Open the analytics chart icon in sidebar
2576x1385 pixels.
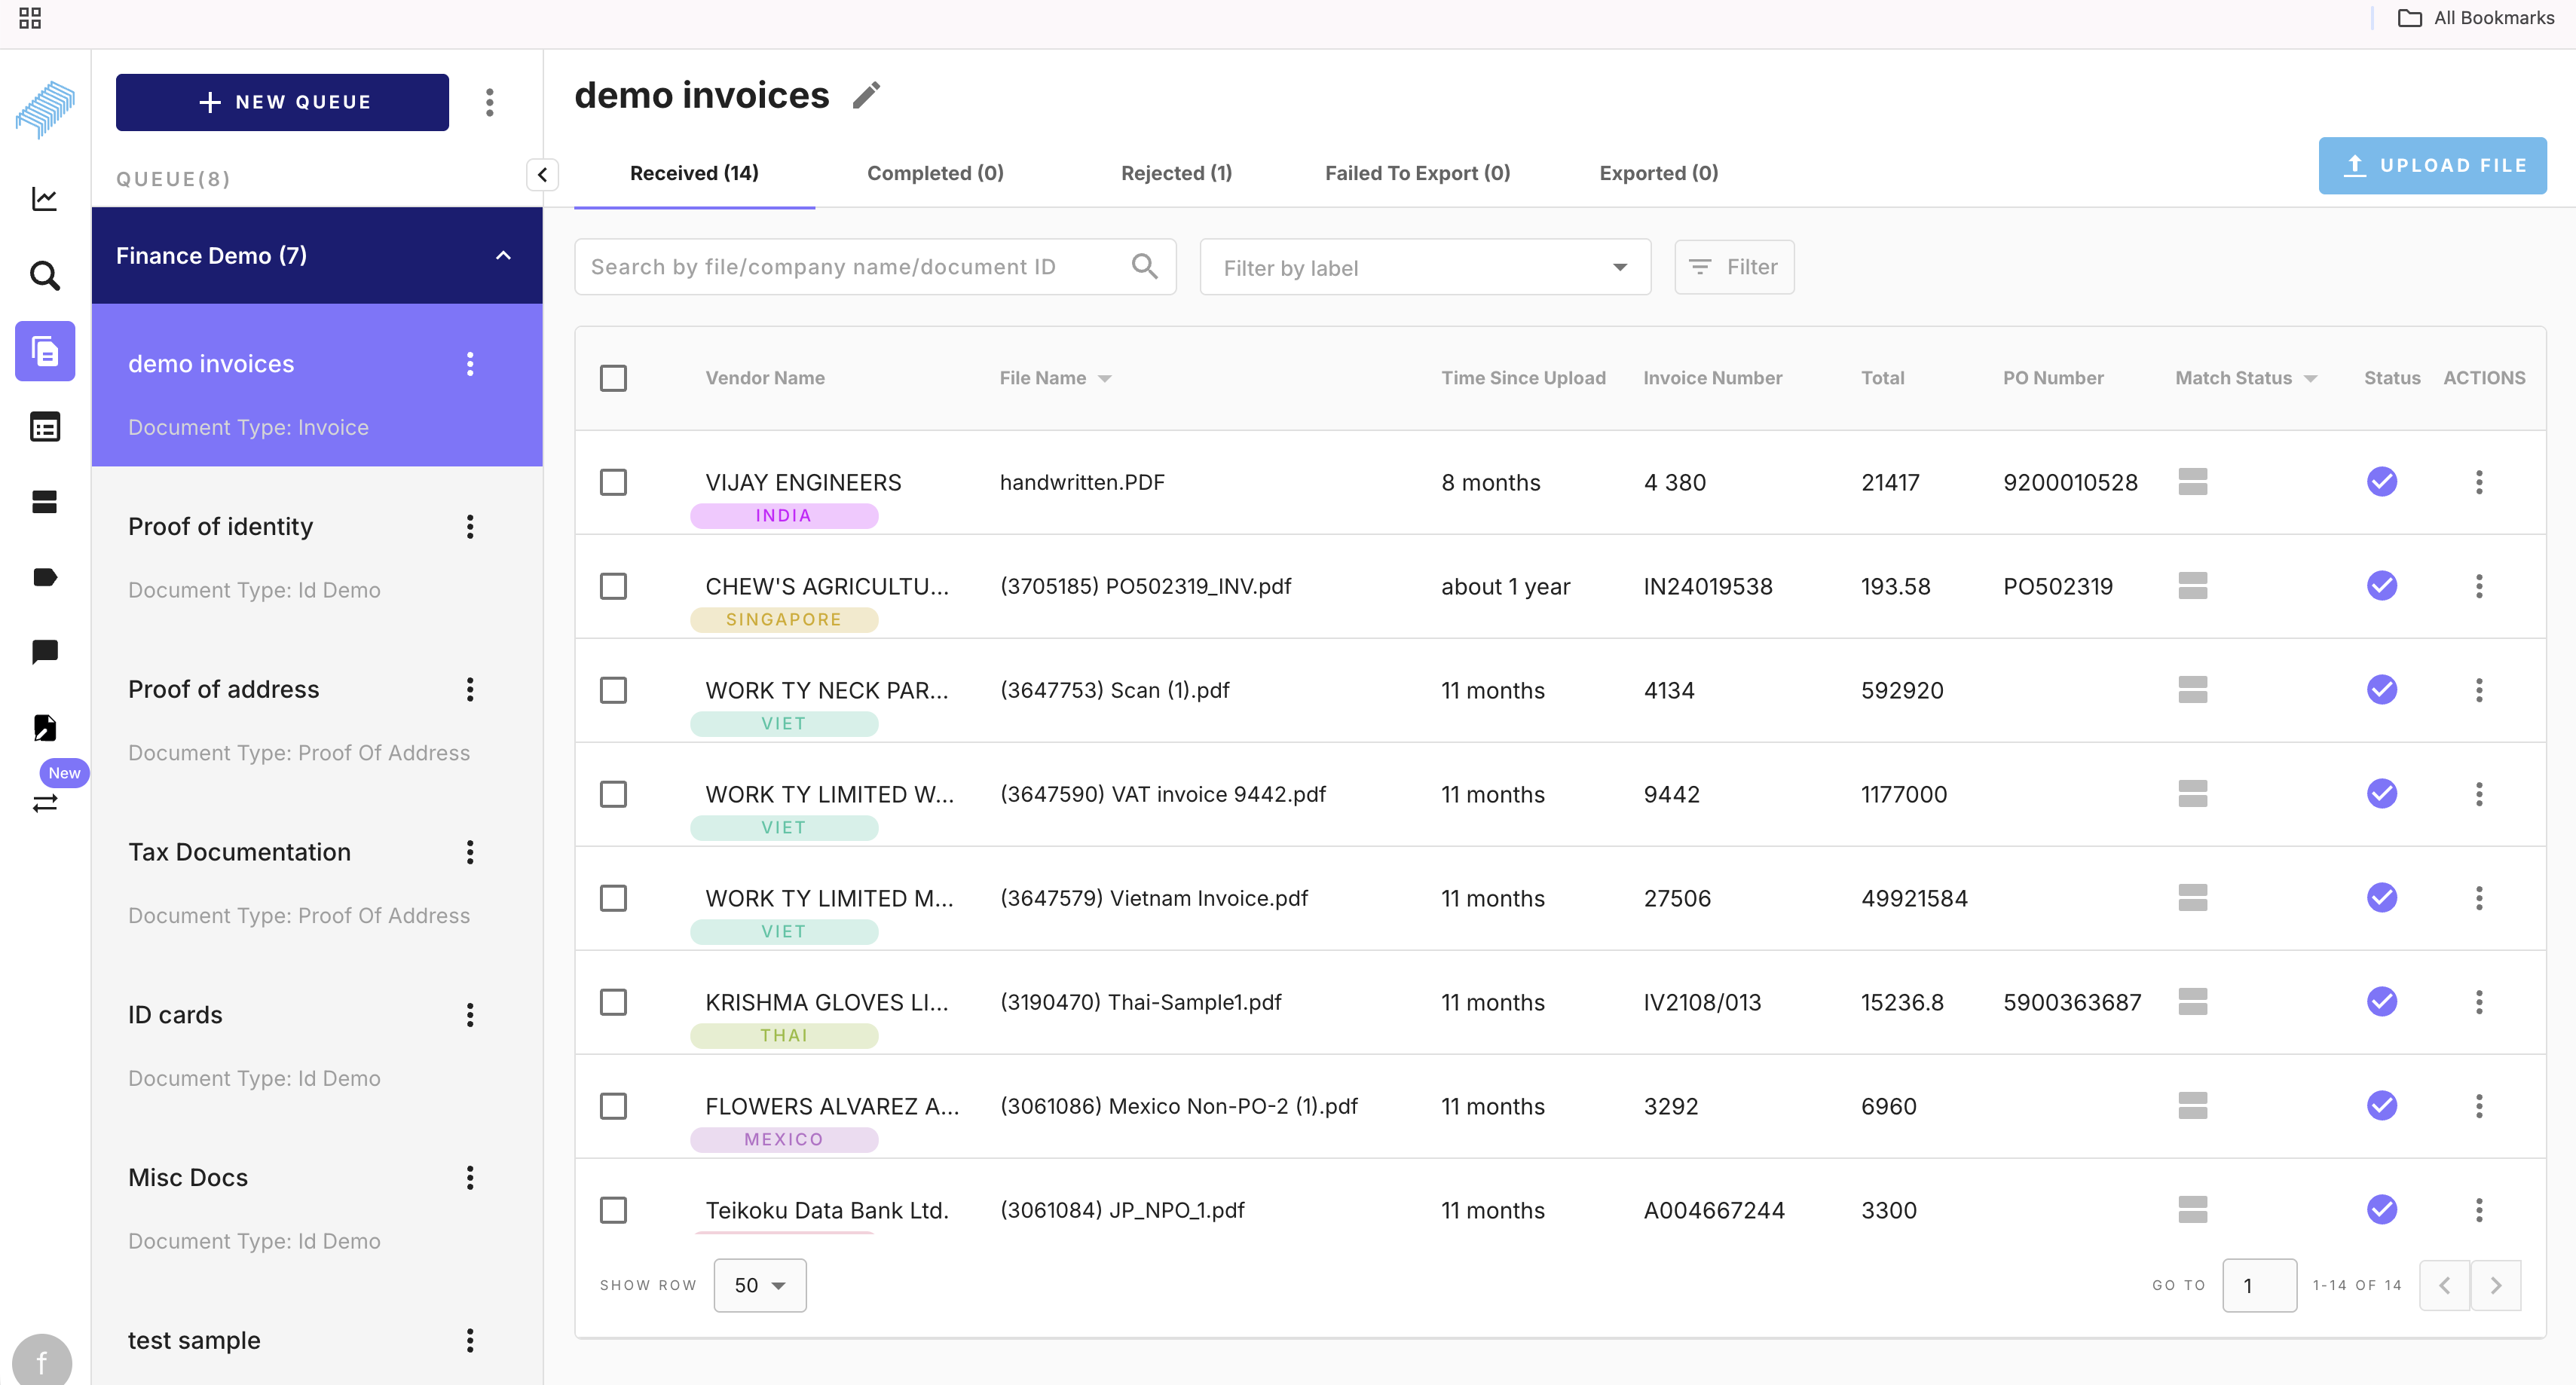pos(45,198)
